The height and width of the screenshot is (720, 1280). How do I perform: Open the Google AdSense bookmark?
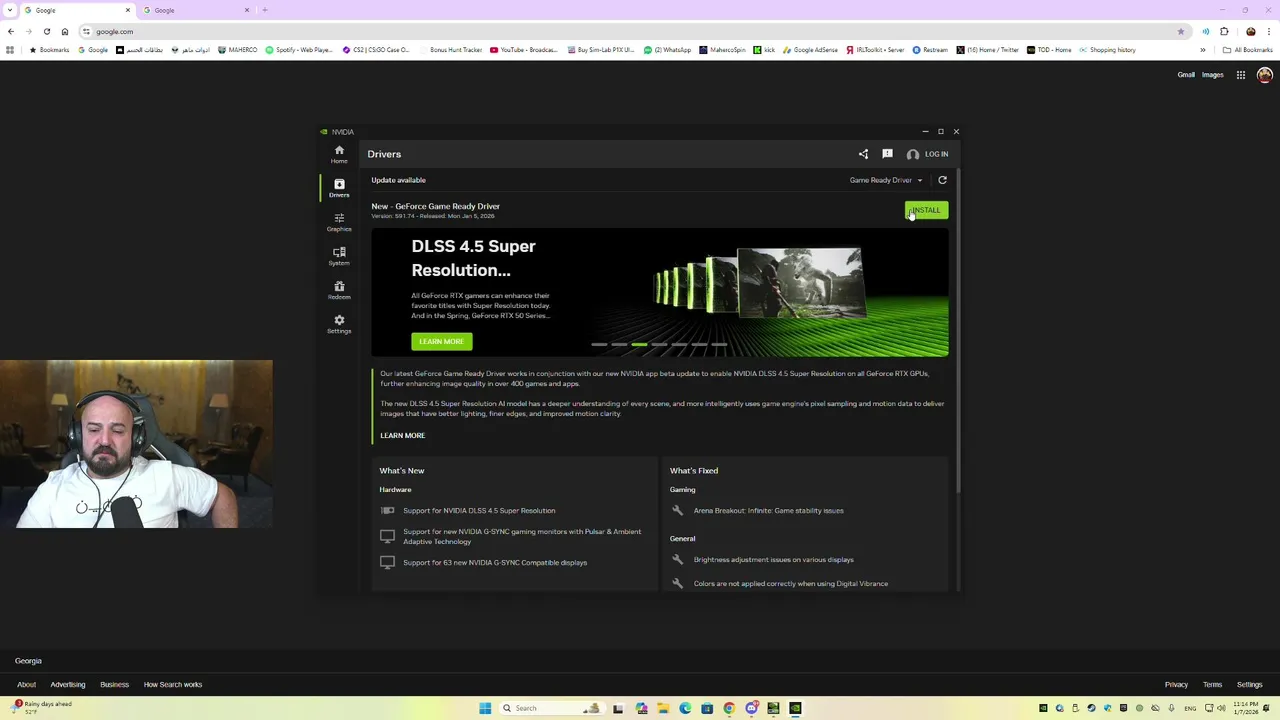(811, 50)
